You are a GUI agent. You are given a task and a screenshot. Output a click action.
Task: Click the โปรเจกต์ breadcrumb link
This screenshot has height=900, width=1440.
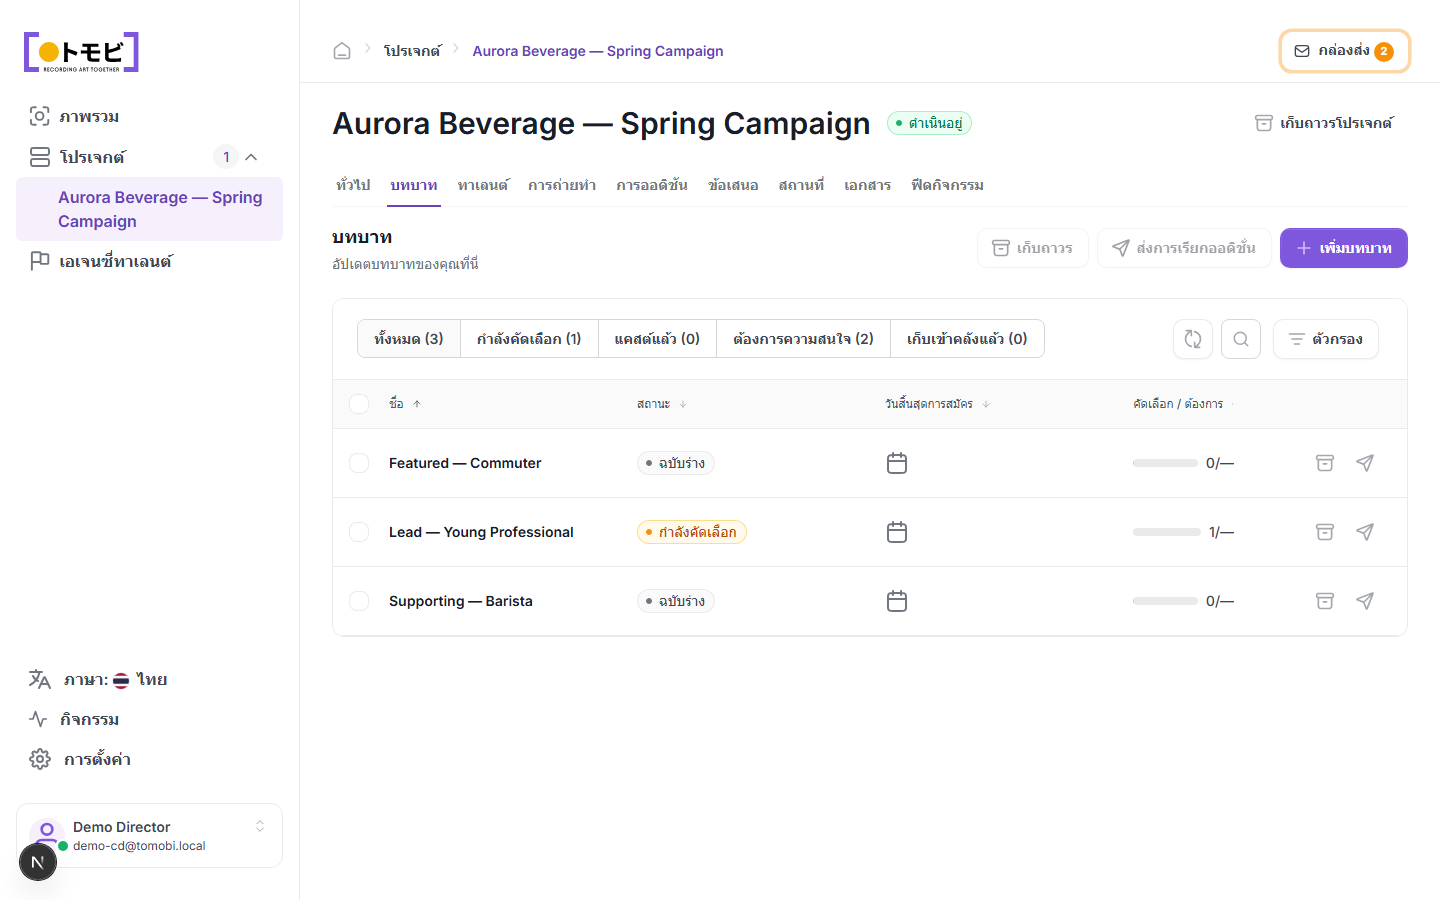412,51
